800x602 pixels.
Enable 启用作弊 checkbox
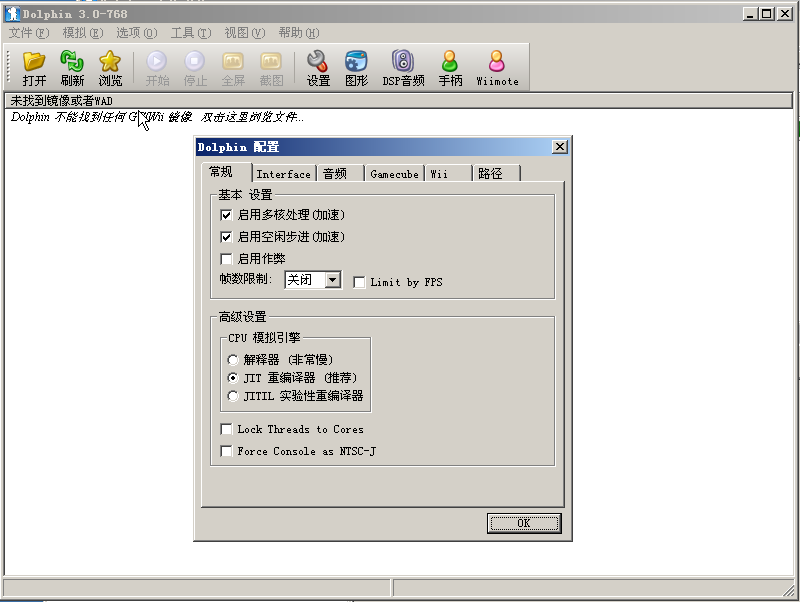tap(226, 259)
